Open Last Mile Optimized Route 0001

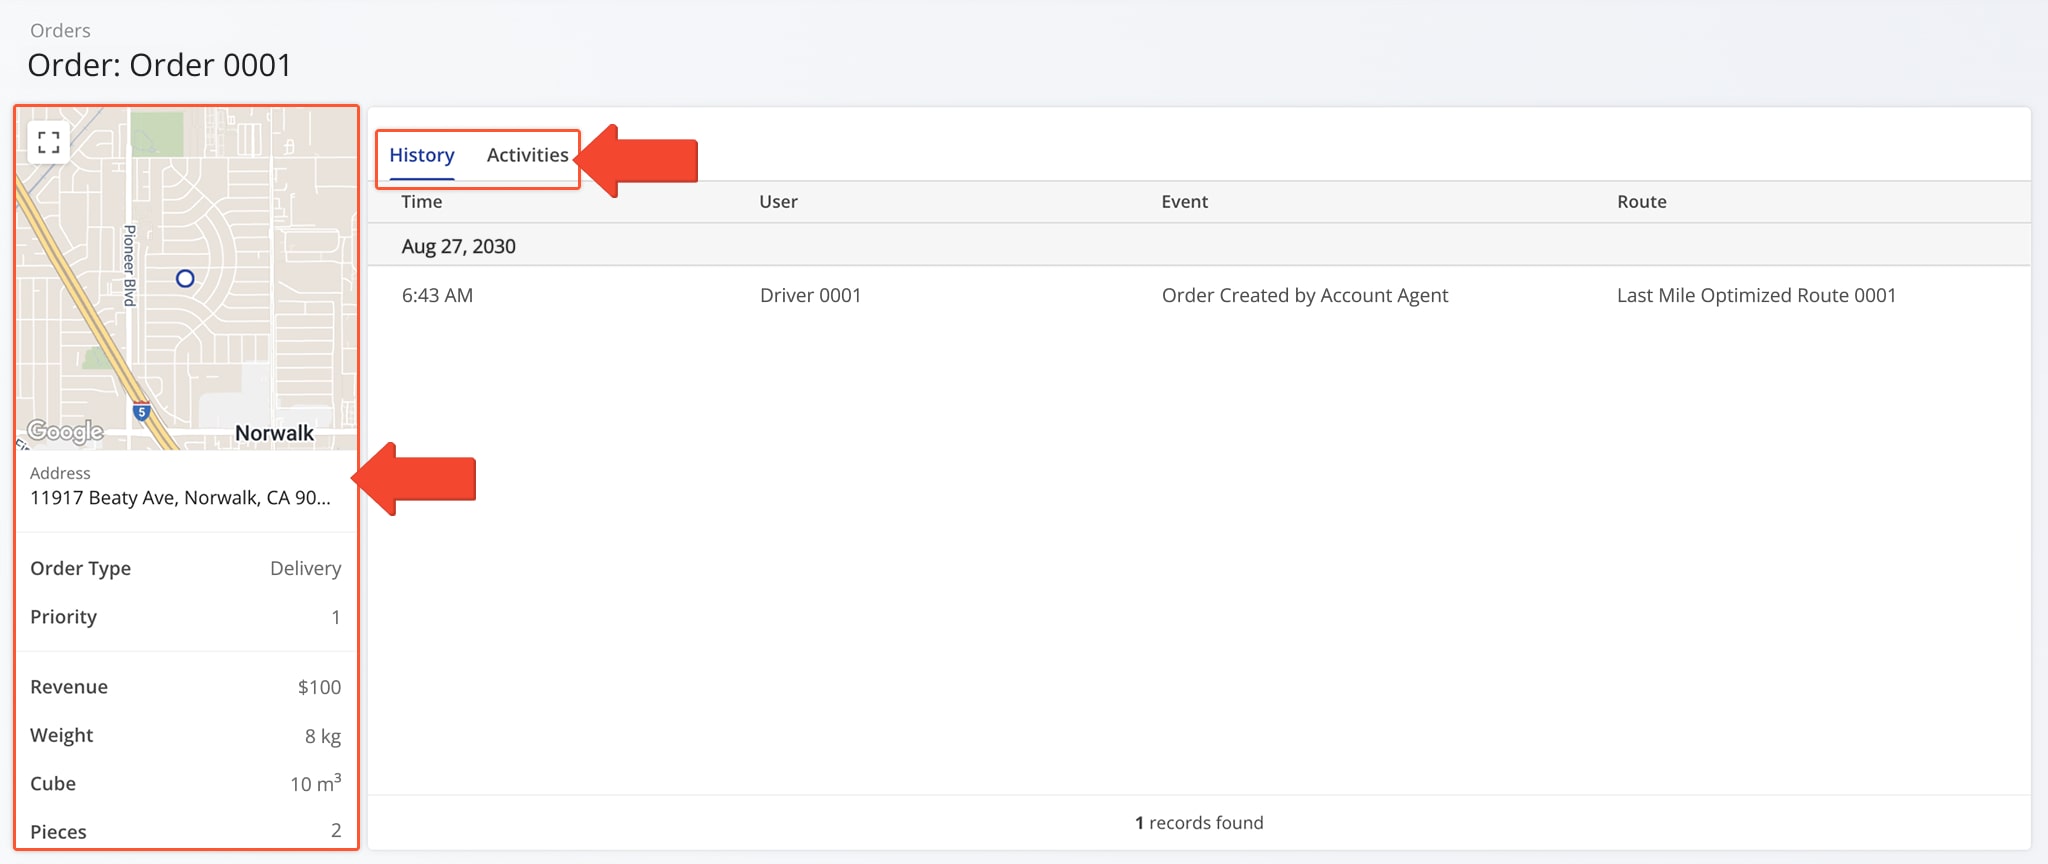[1757, 296]
